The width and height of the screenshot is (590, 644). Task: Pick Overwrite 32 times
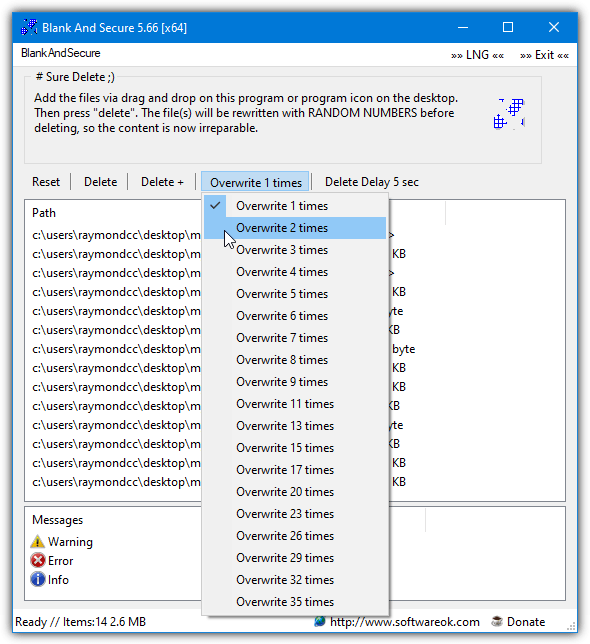pyautogui.click(x=295, y=580)
